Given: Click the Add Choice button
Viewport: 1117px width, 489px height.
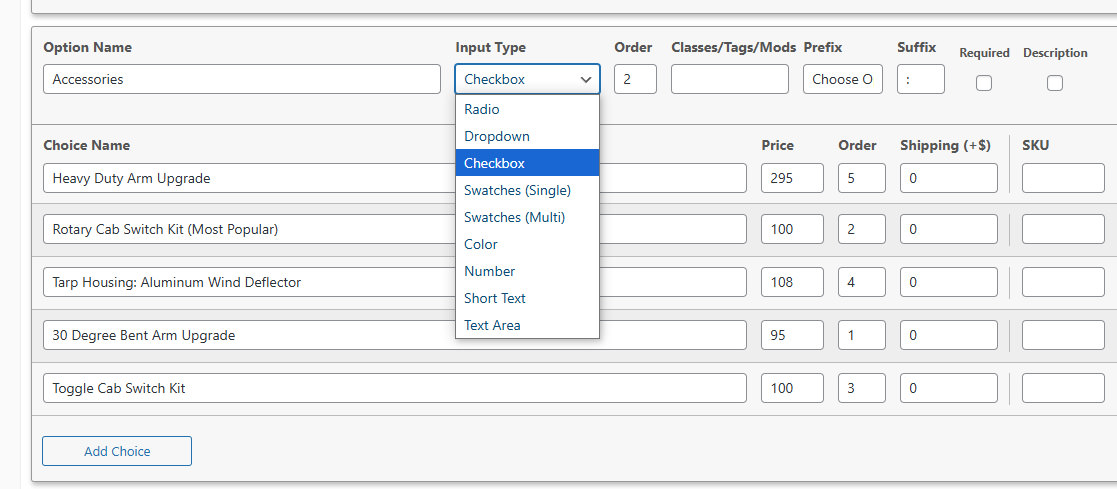Looking at the screenshot, I should (x=117, y=451).
